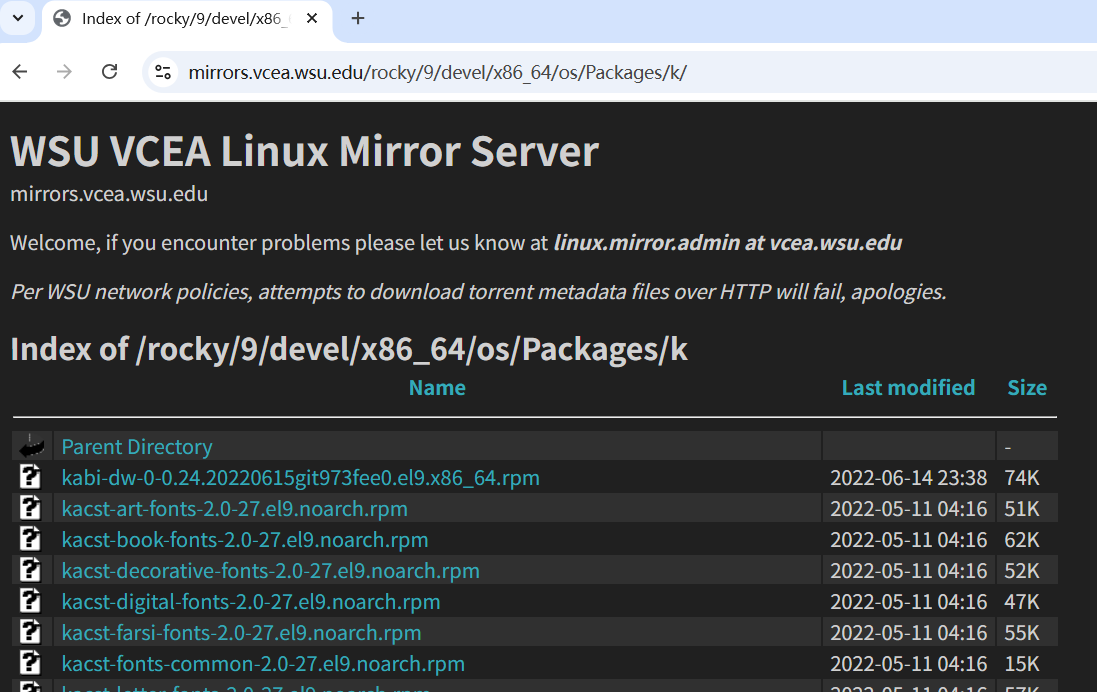Image resolution: width=1097 pixels, height=692 pixels.
Task: Click the torrent metadata policy notice
Action: click(479, 292)
